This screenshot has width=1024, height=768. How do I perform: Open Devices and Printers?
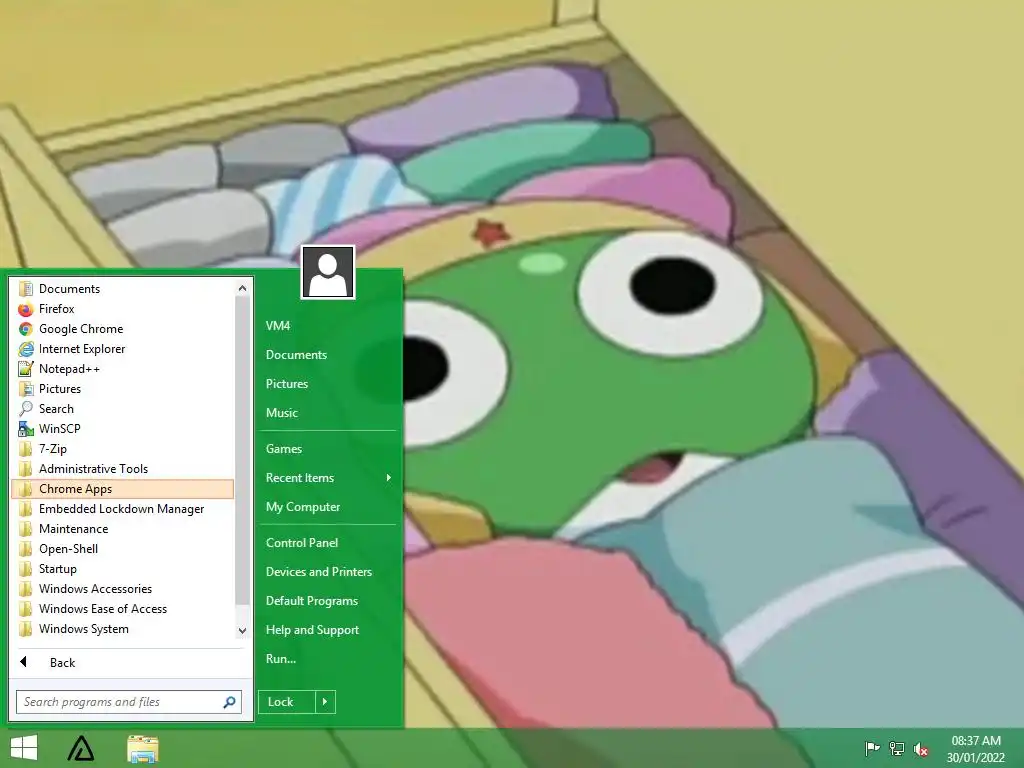click(x=319, y=572)
